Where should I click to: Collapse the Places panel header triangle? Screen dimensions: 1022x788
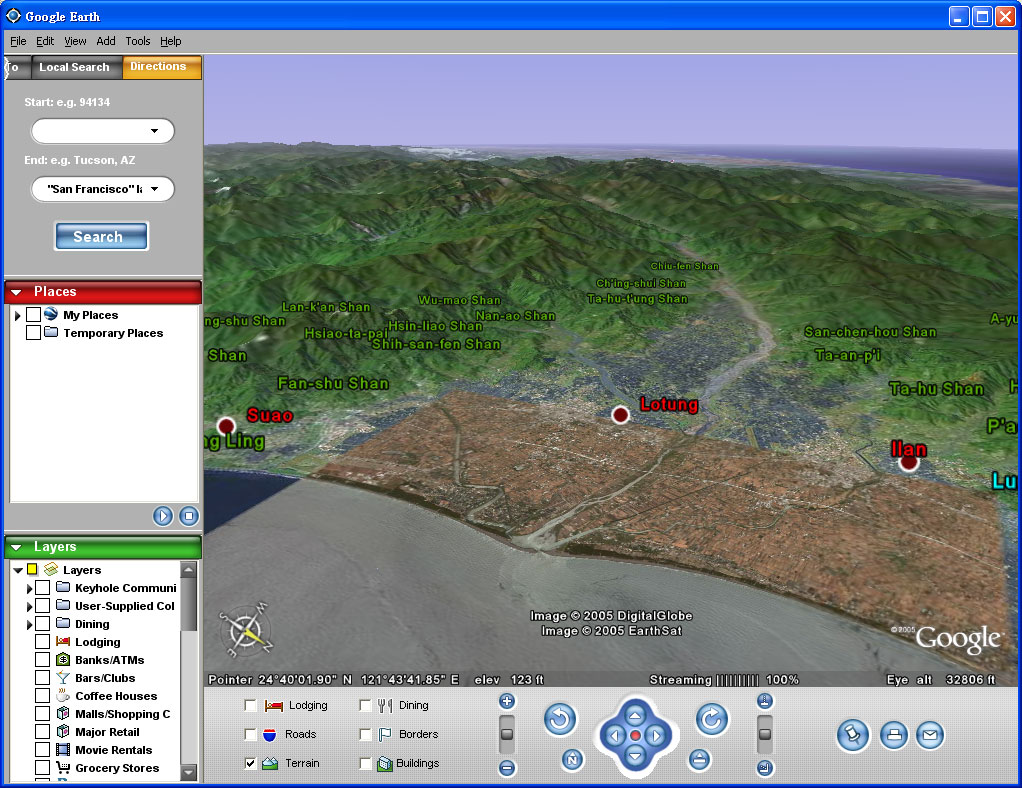click(17, 293)
